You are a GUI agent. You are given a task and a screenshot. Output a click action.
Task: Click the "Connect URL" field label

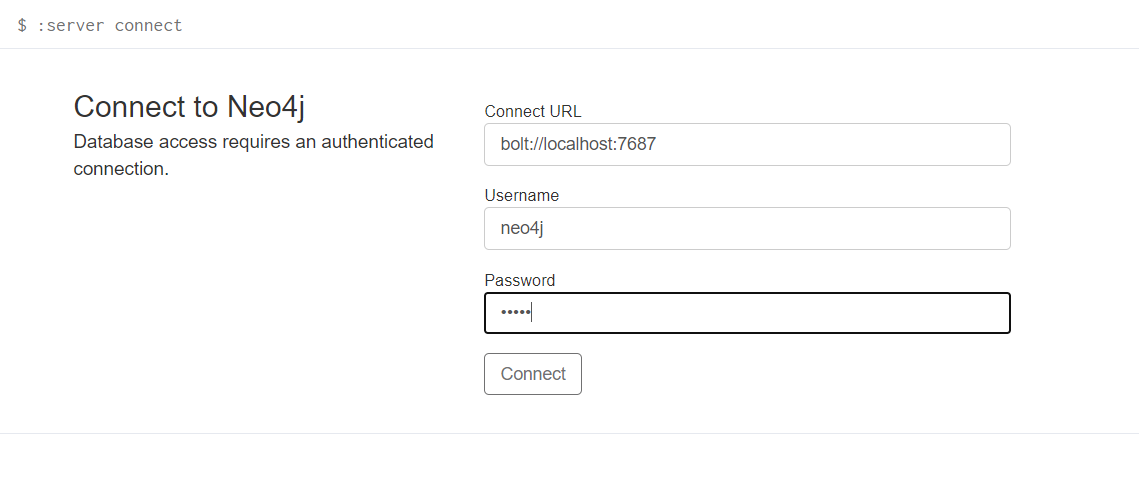point(532,111)
